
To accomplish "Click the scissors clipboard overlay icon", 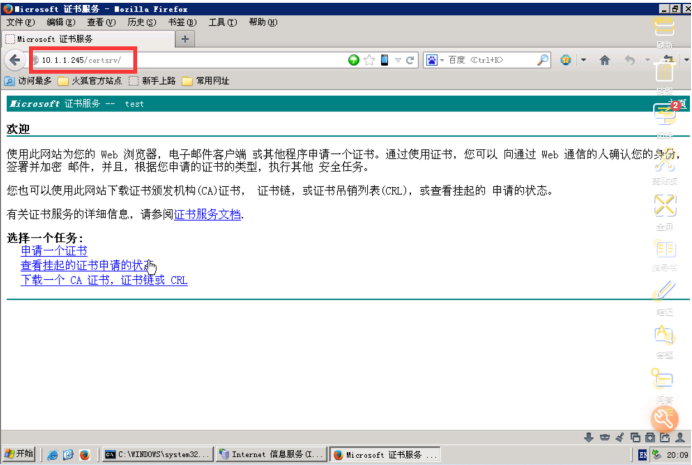I will [x=665, y=161].
